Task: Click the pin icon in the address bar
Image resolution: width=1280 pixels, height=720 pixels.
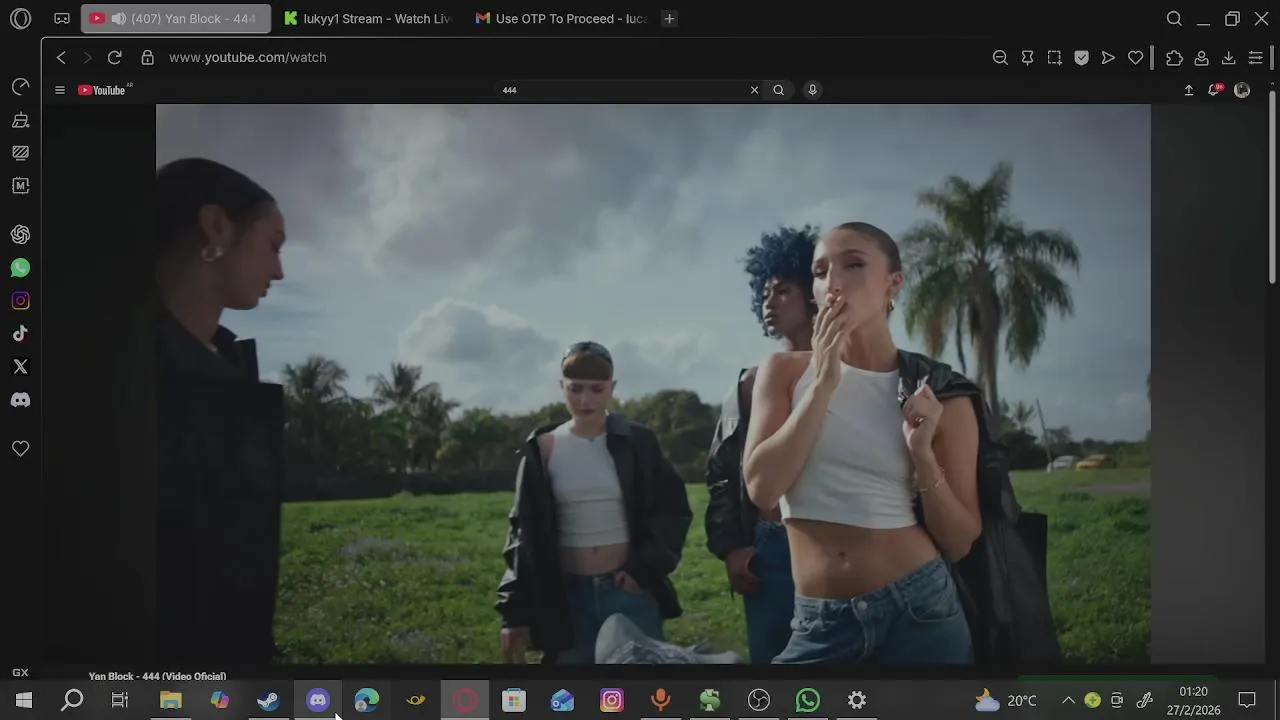Action: pos(1027,58)
